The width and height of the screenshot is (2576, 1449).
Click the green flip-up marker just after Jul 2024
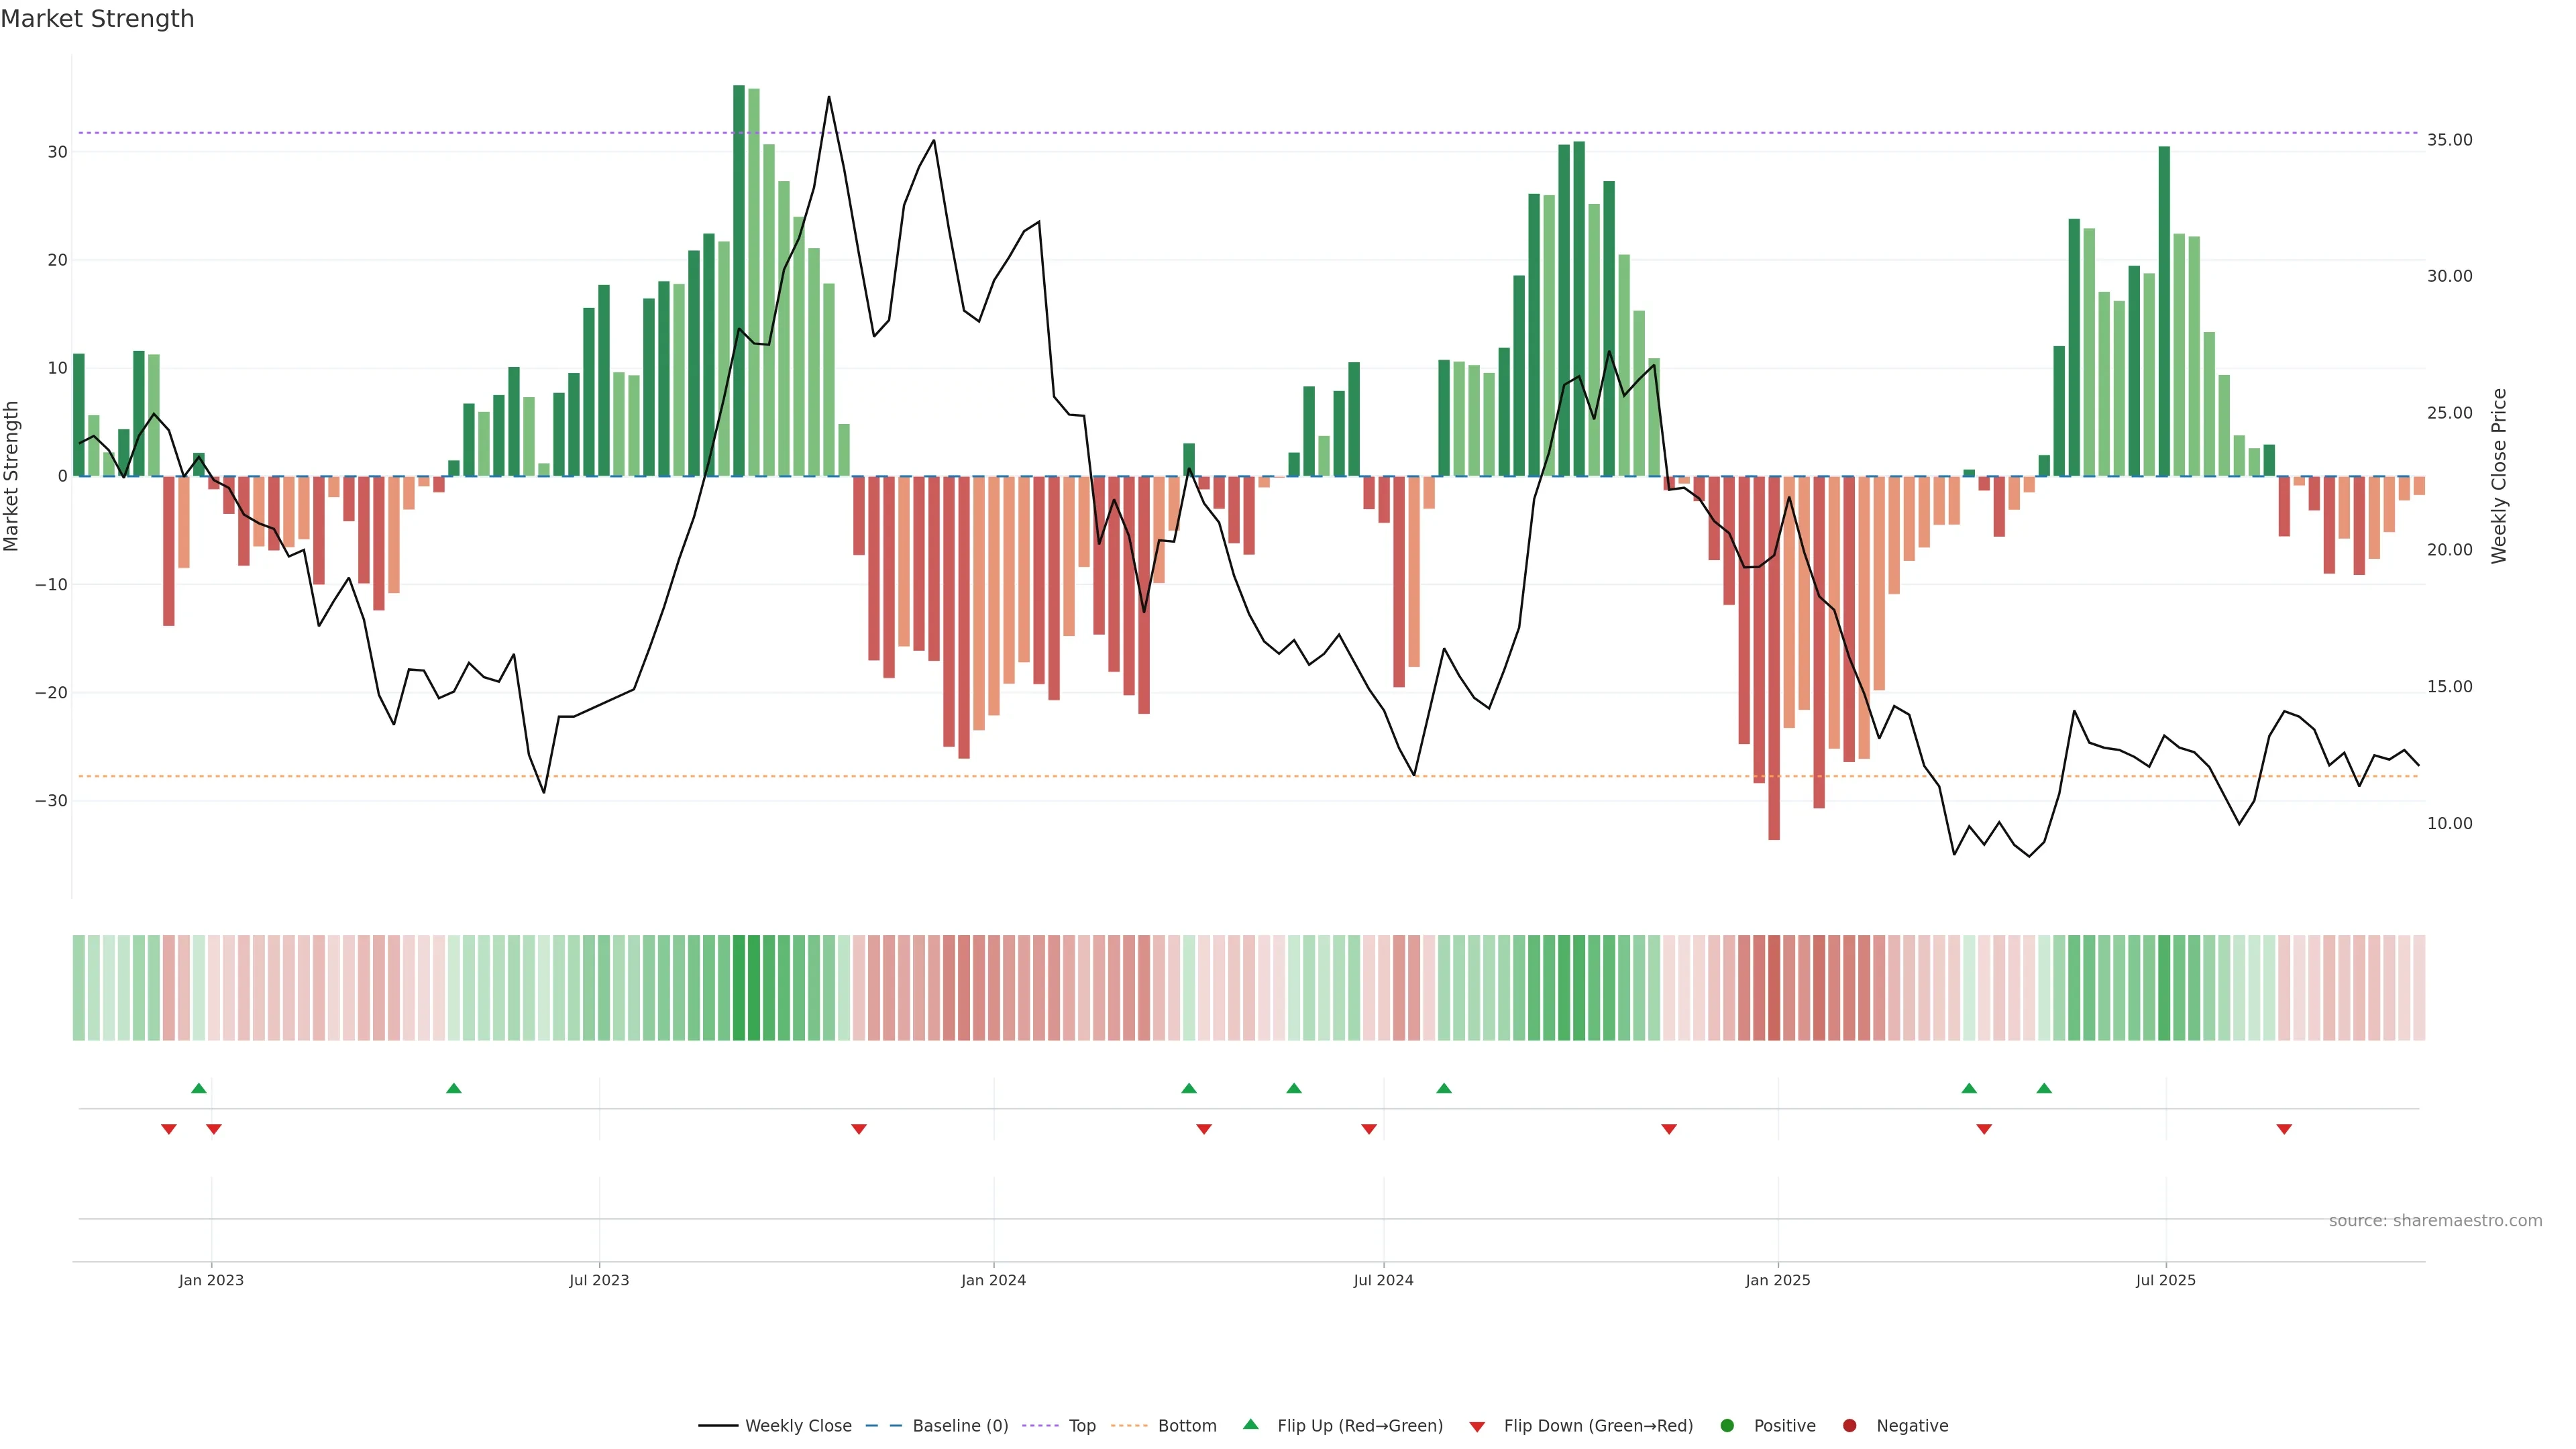point(1444,1088)
